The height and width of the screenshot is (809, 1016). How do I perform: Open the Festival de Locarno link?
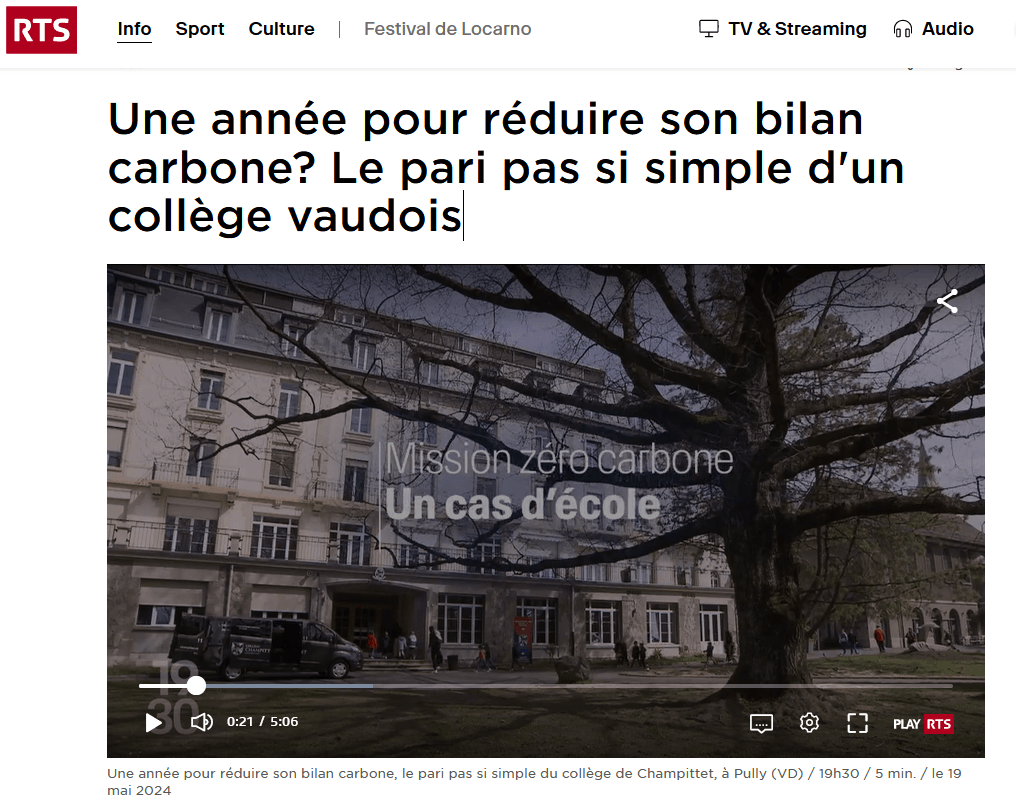pos(447,29)
